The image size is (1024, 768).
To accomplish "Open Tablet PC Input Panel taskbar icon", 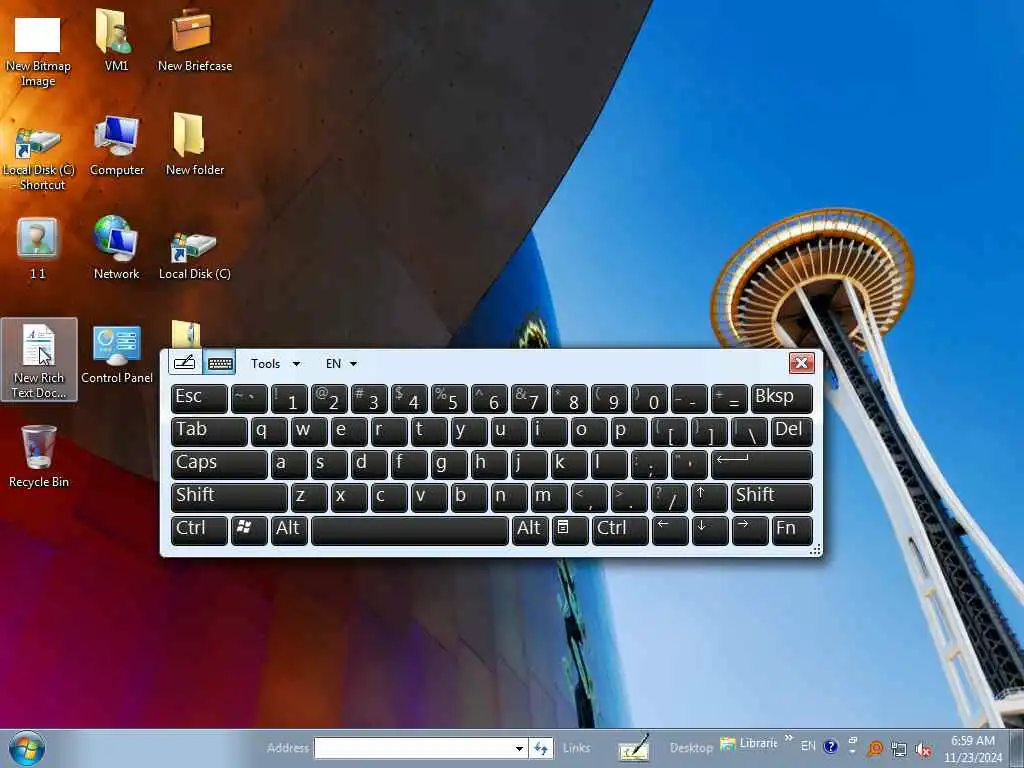I will 633,748.
